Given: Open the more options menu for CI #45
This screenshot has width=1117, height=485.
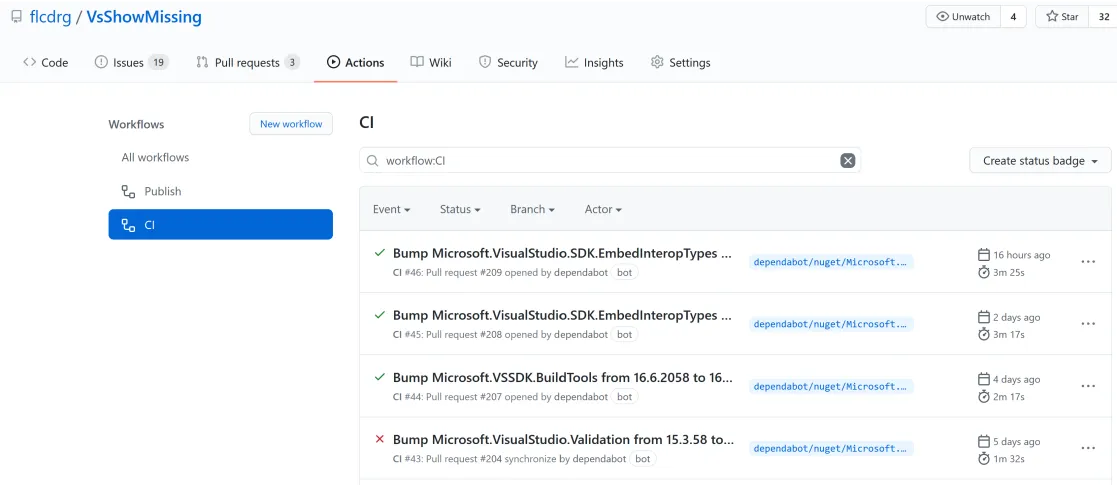Looking at the screenshot, I should click(x=1088, y=323).
